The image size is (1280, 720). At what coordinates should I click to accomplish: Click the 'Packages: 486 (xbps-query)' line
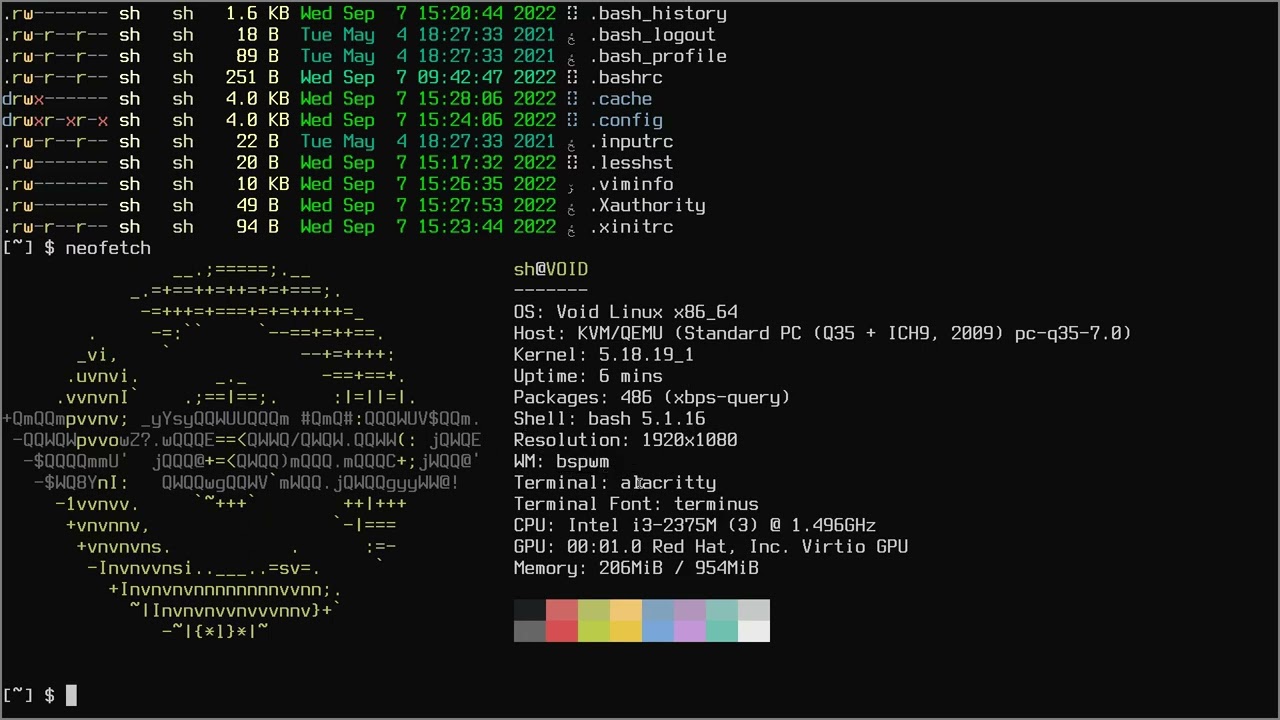click(x=652, y=397)
